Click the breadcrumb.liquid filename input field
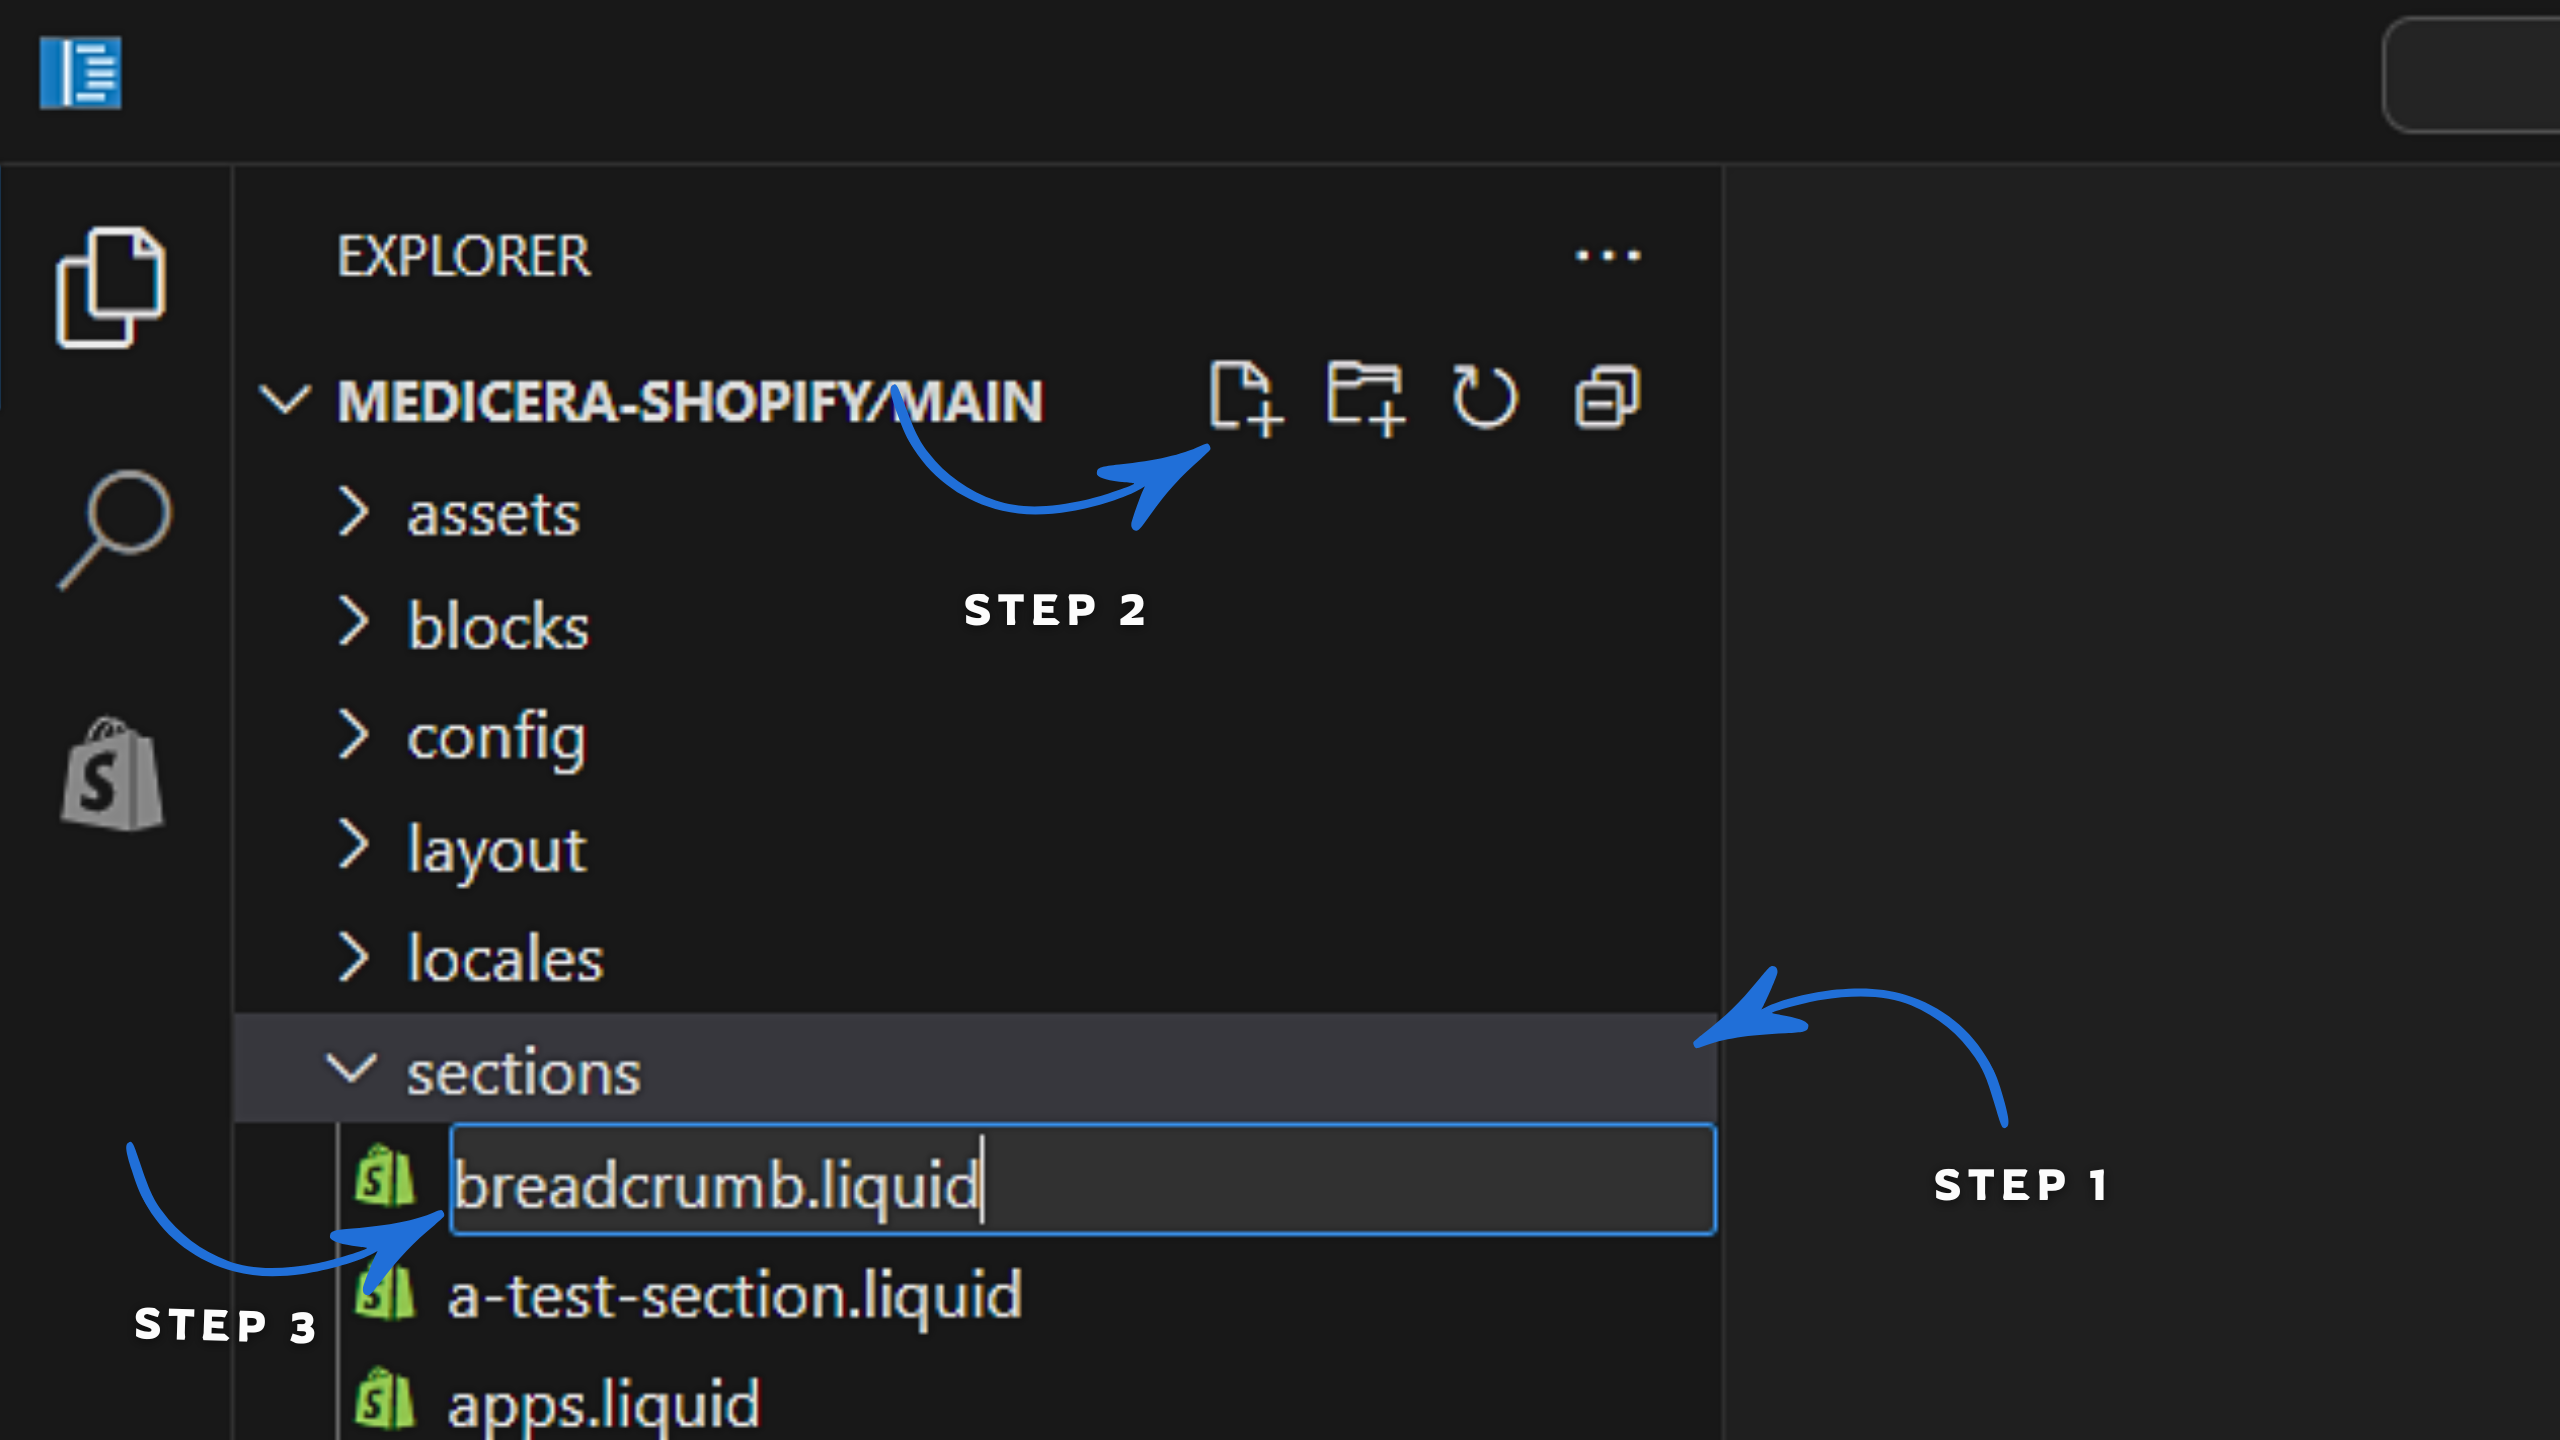Image resolution: width=2560 pixels, height=1440 pixels. 1083,1180
